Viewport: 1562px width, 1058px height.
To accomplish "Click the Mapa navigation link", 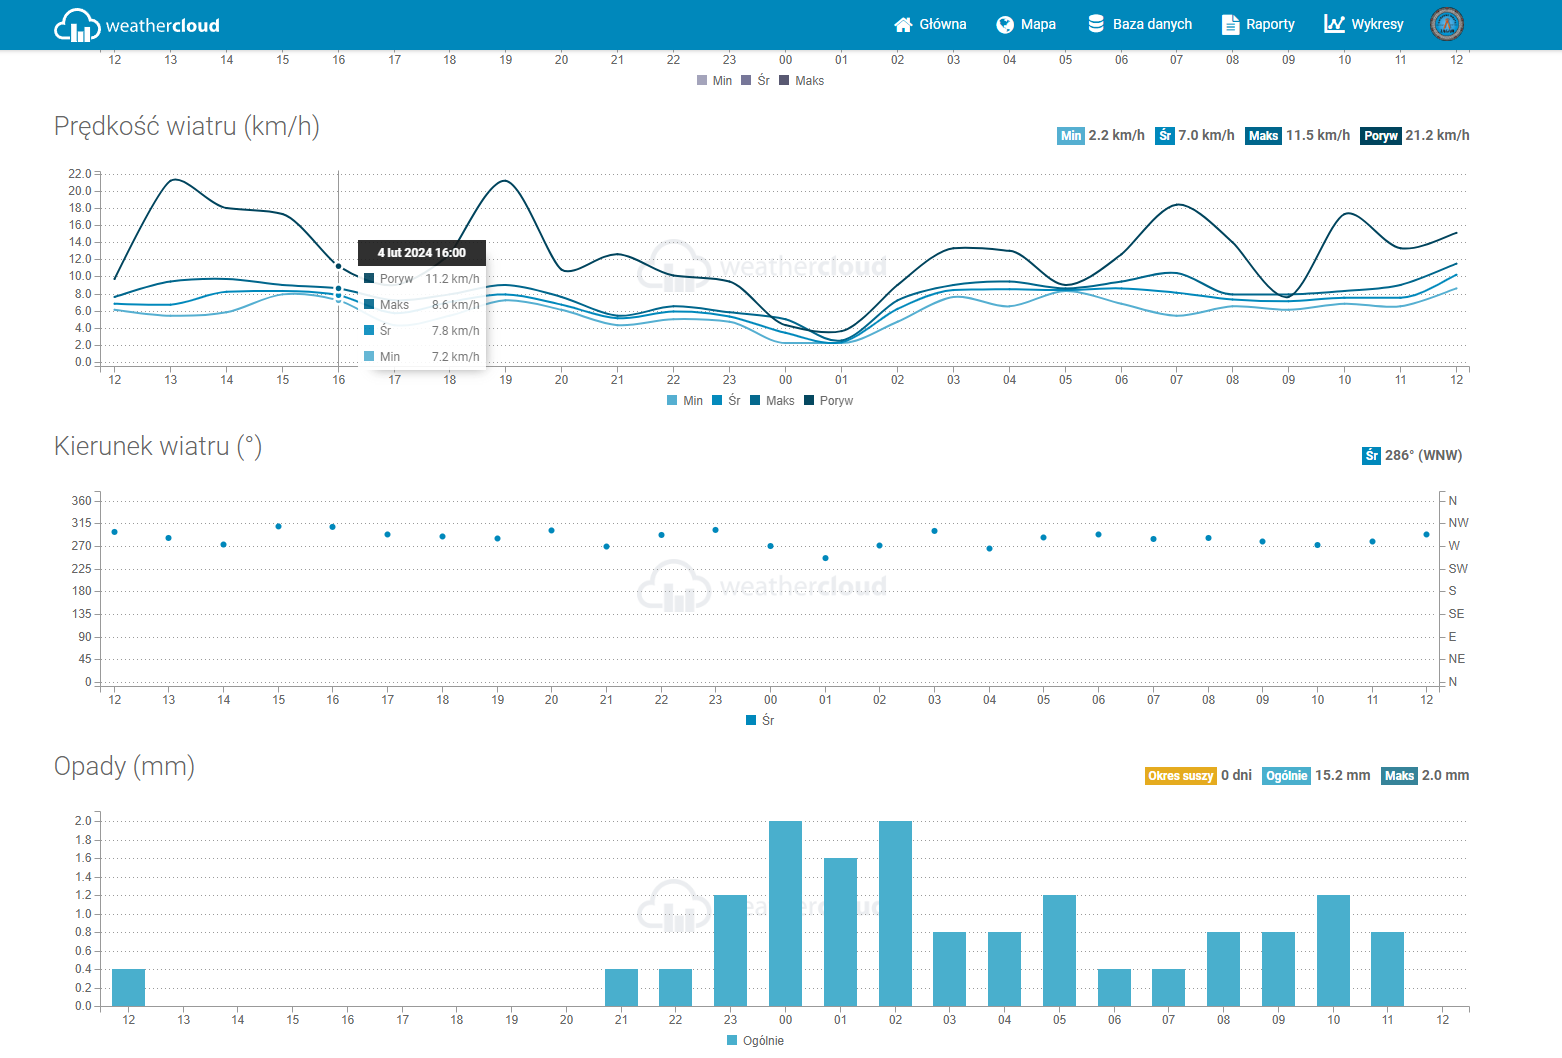I will [1038, 25].
